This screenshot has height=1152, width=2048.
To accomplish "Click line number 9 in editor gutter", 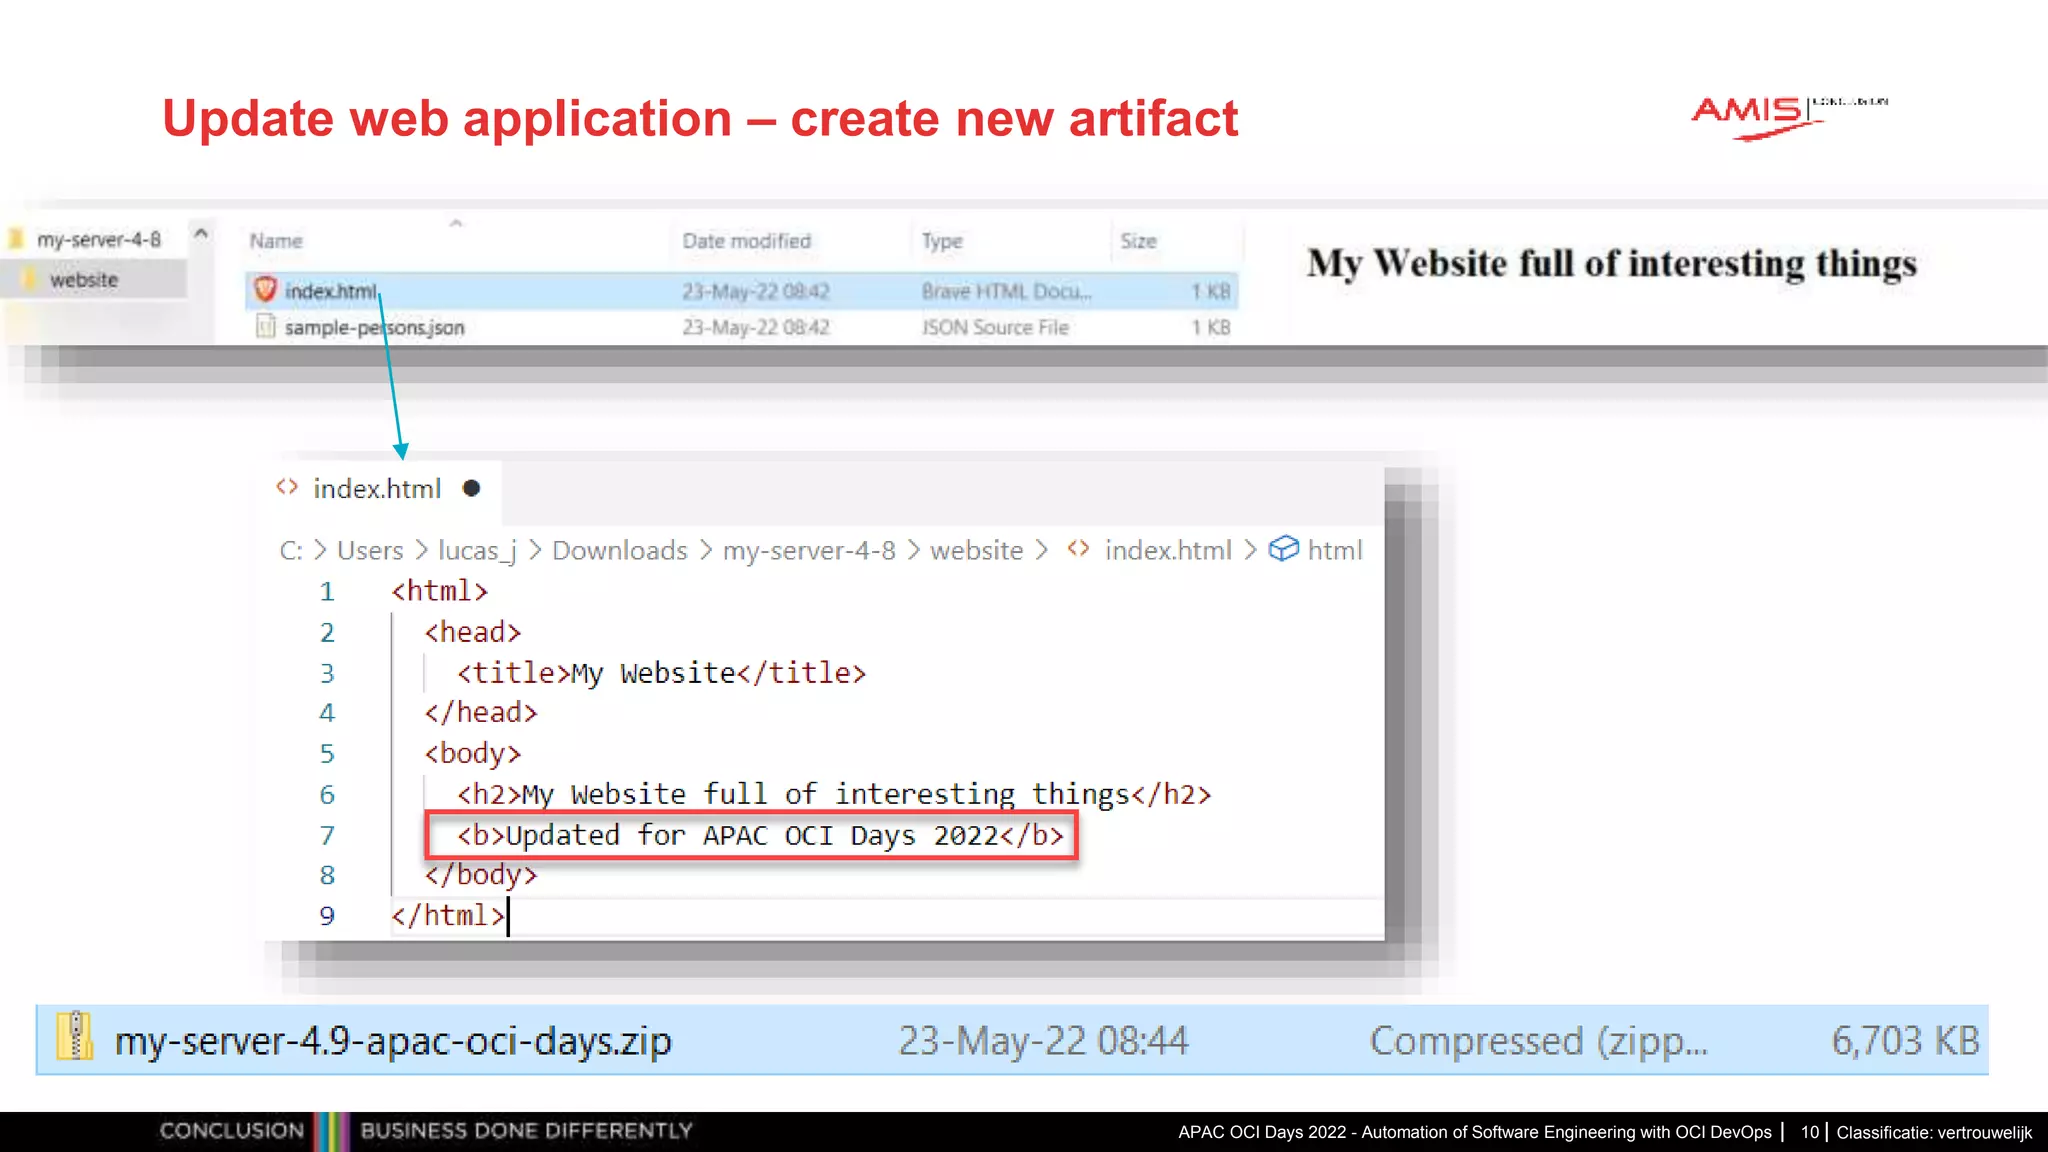I will tap(327, 916).
